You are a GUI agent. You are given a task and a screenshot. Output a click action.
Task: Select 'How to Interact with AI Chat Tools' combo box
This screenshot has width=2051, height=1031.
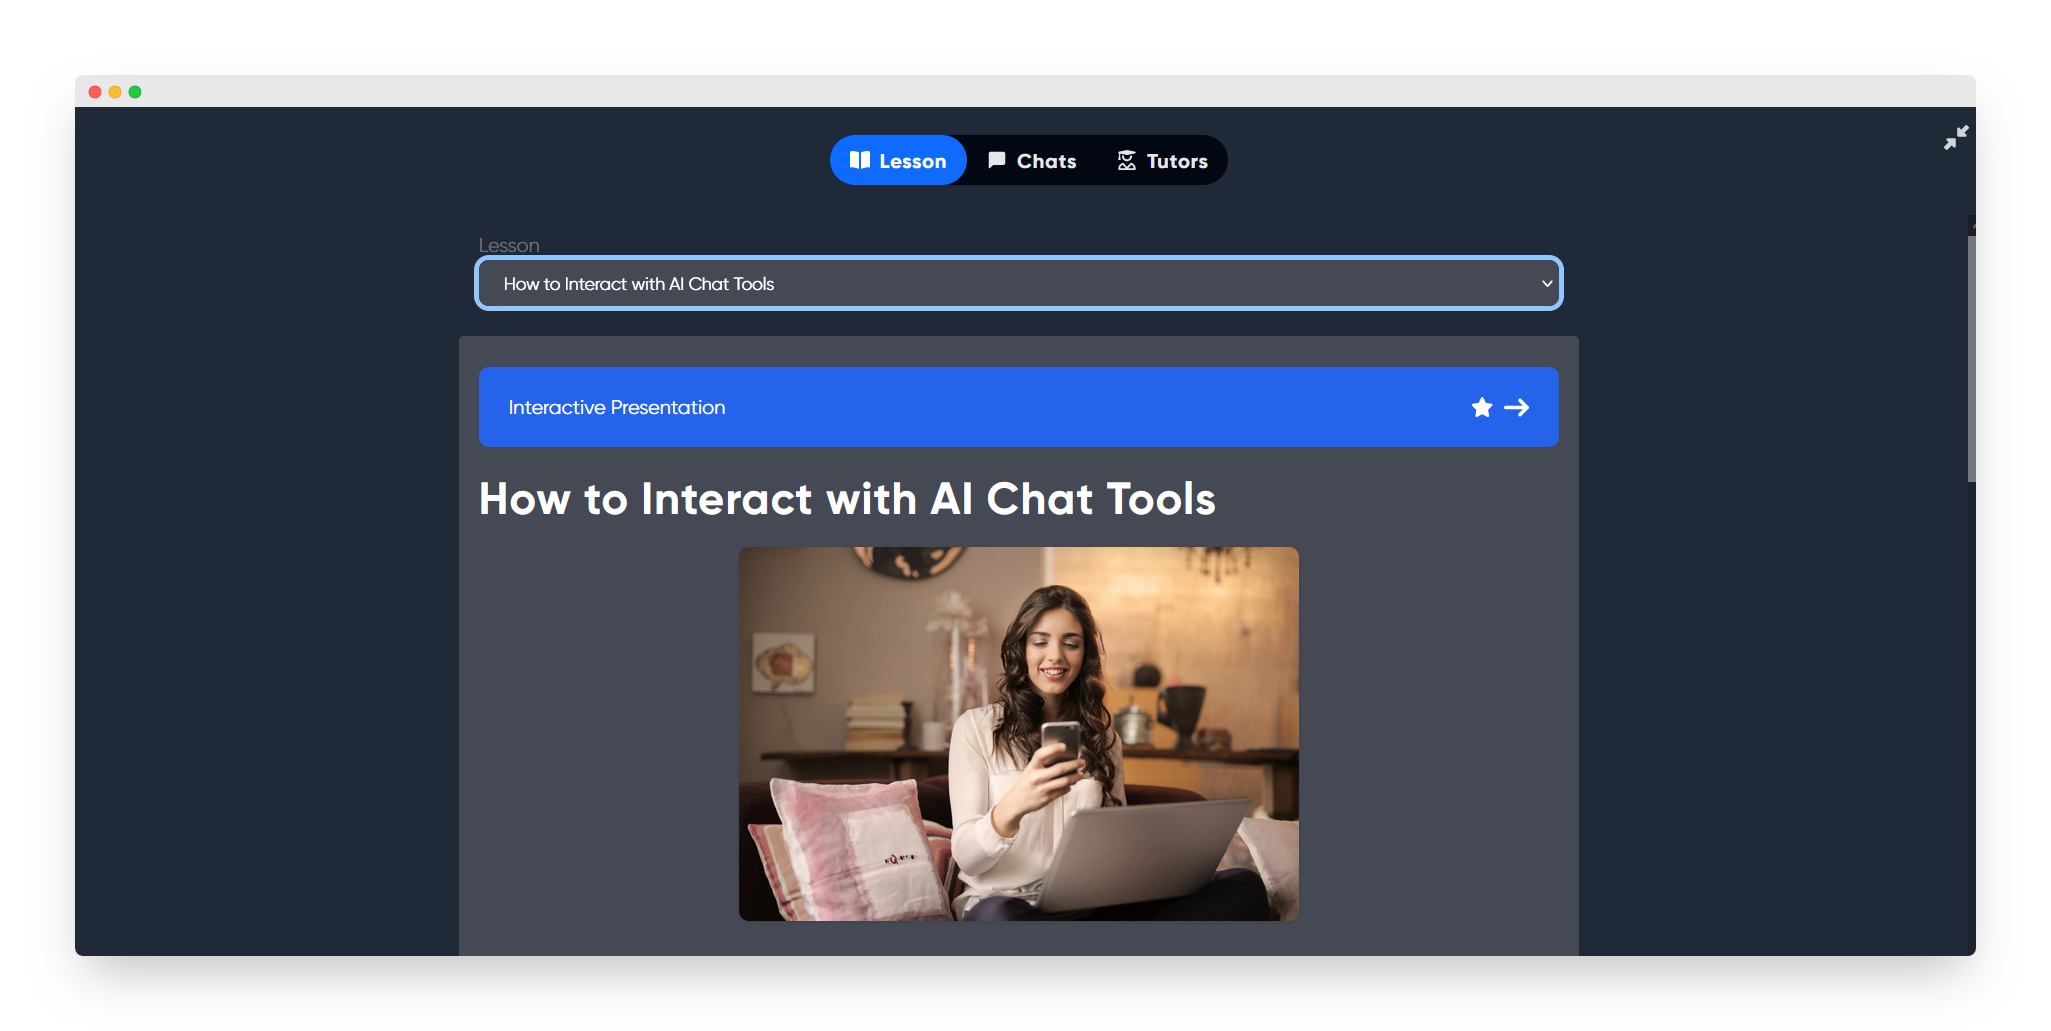[x=1018, y=283]
